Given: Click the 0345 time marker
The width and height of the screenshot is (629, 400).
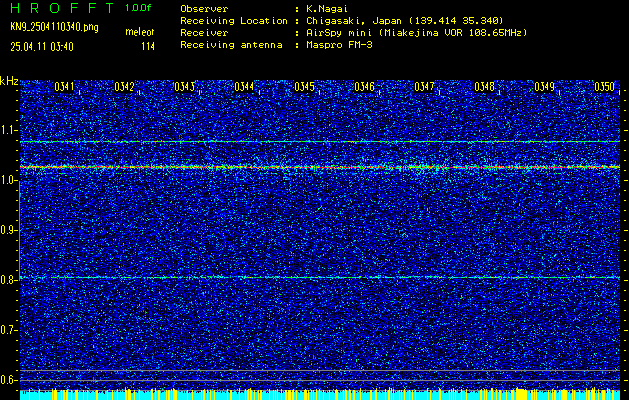Looking at the screenshot, I should 304,87.
